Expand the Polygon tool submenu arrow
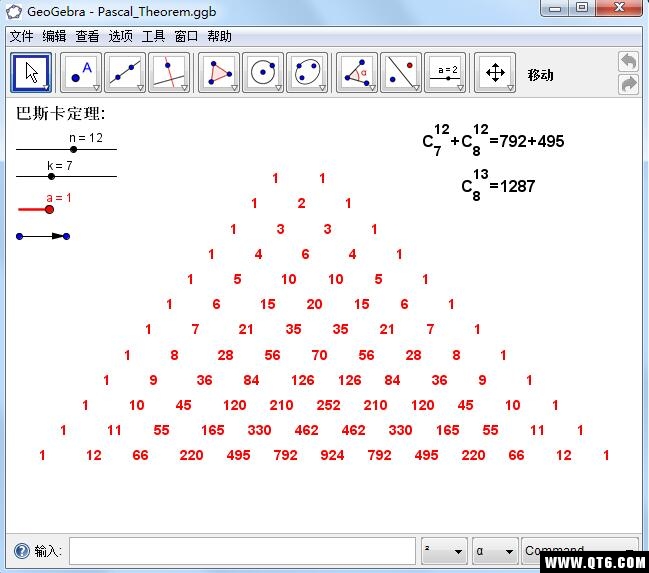 coord(234,88)
